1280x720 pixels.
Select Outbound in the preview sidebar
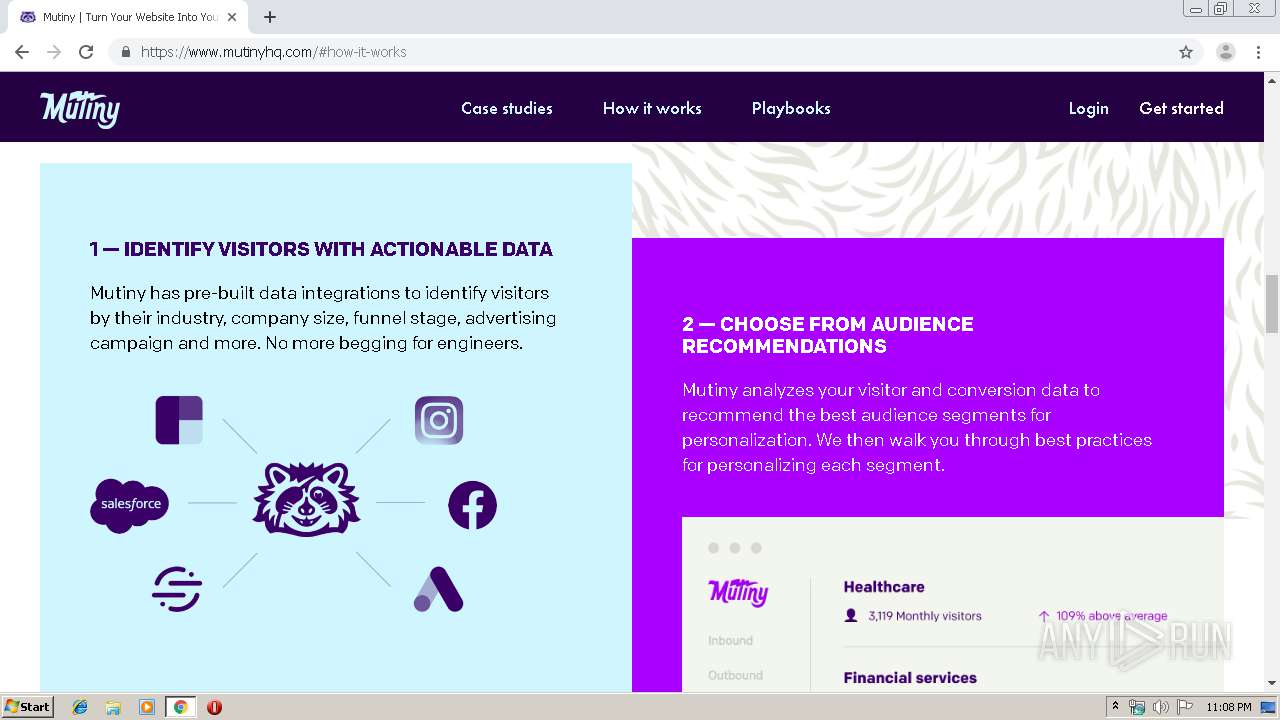click(x=735, y=675)
